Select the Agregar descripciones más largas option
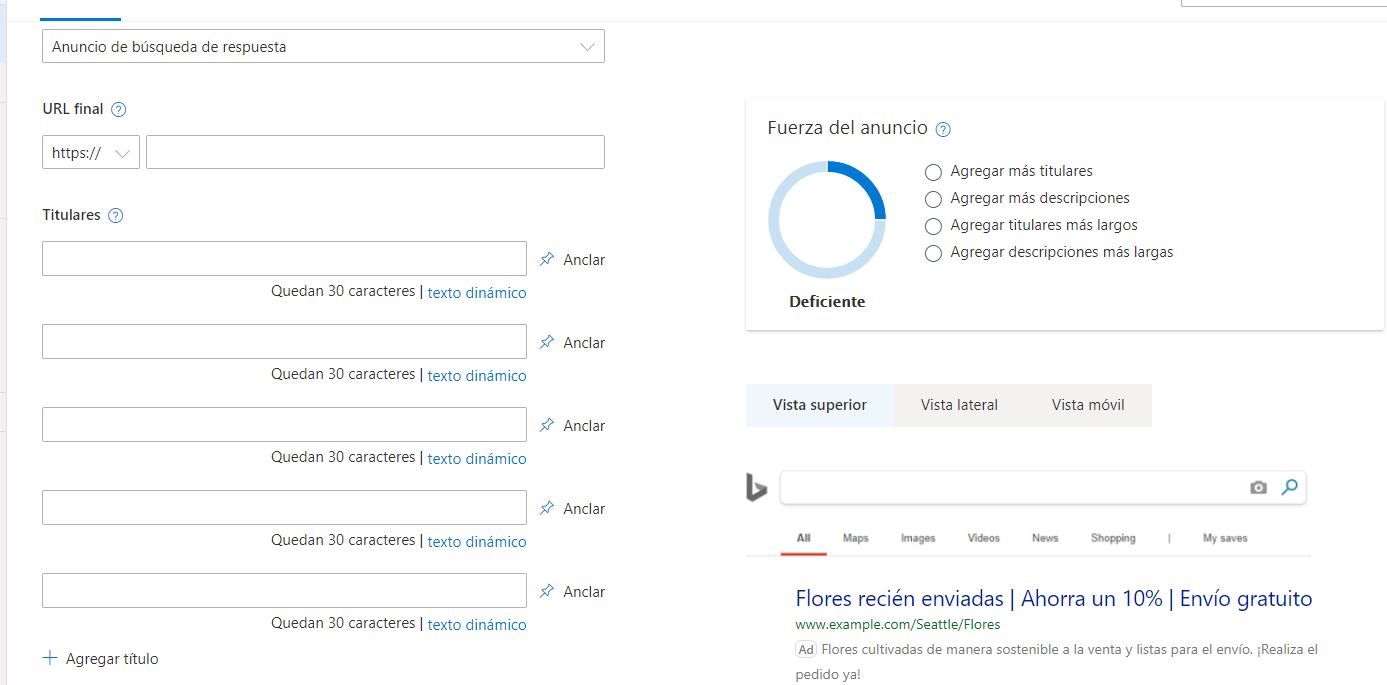Viewport: 1387px width, 685px height. click(x=933, y=252)
